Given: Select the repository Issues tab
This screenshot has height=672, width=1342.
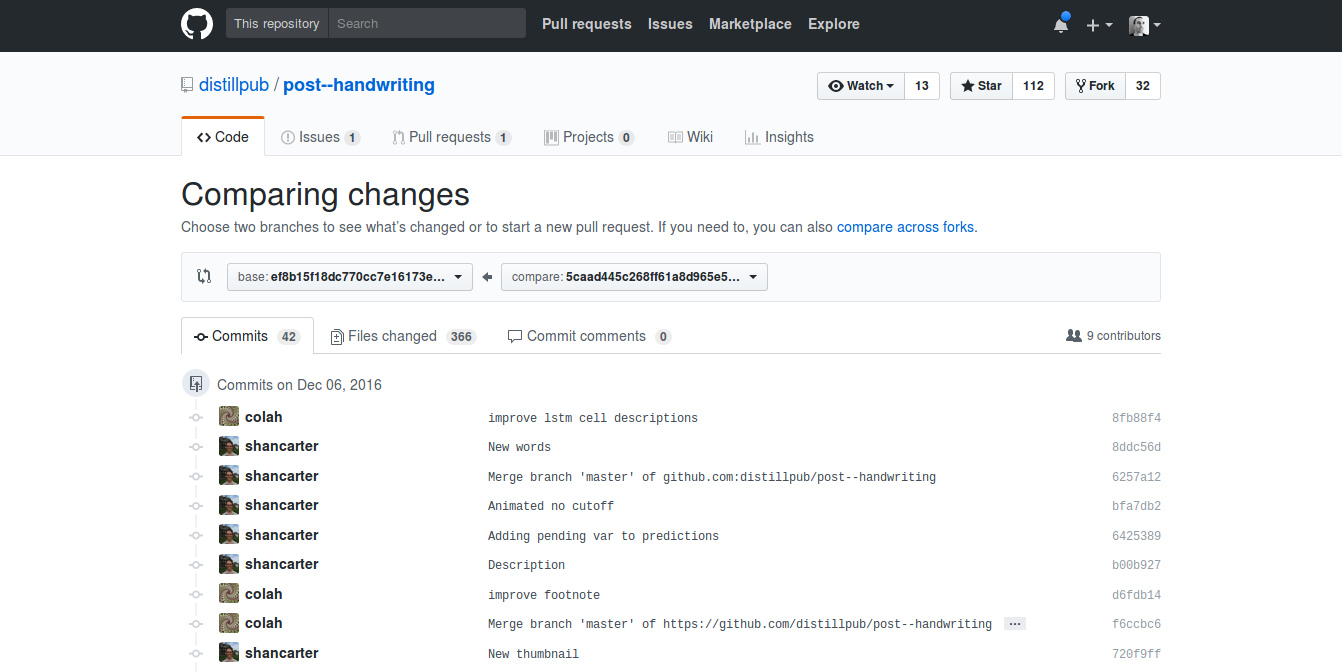Looking at the screenshot, I should click(x=321, y=137).
